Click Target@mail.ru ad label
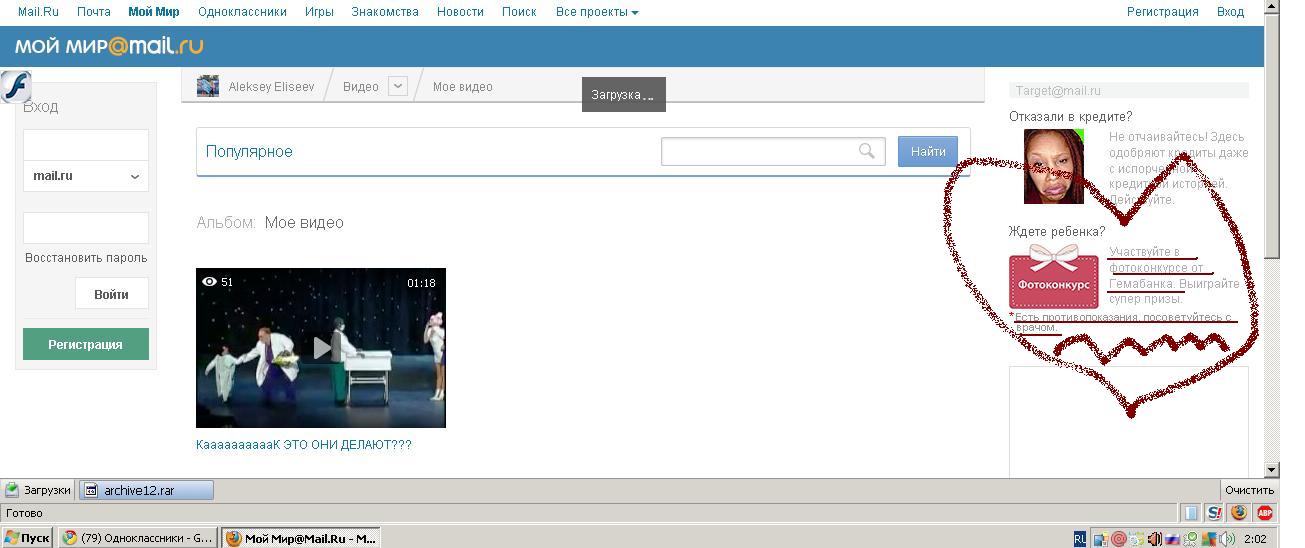Viewport: 1305px width, 548px height. [x=1058, y=91]
